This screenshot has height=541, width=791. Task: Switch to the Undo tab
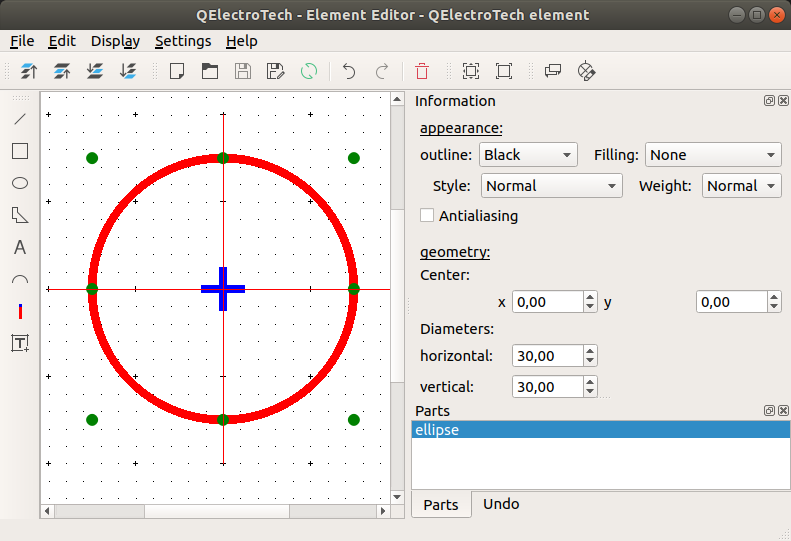501,504
